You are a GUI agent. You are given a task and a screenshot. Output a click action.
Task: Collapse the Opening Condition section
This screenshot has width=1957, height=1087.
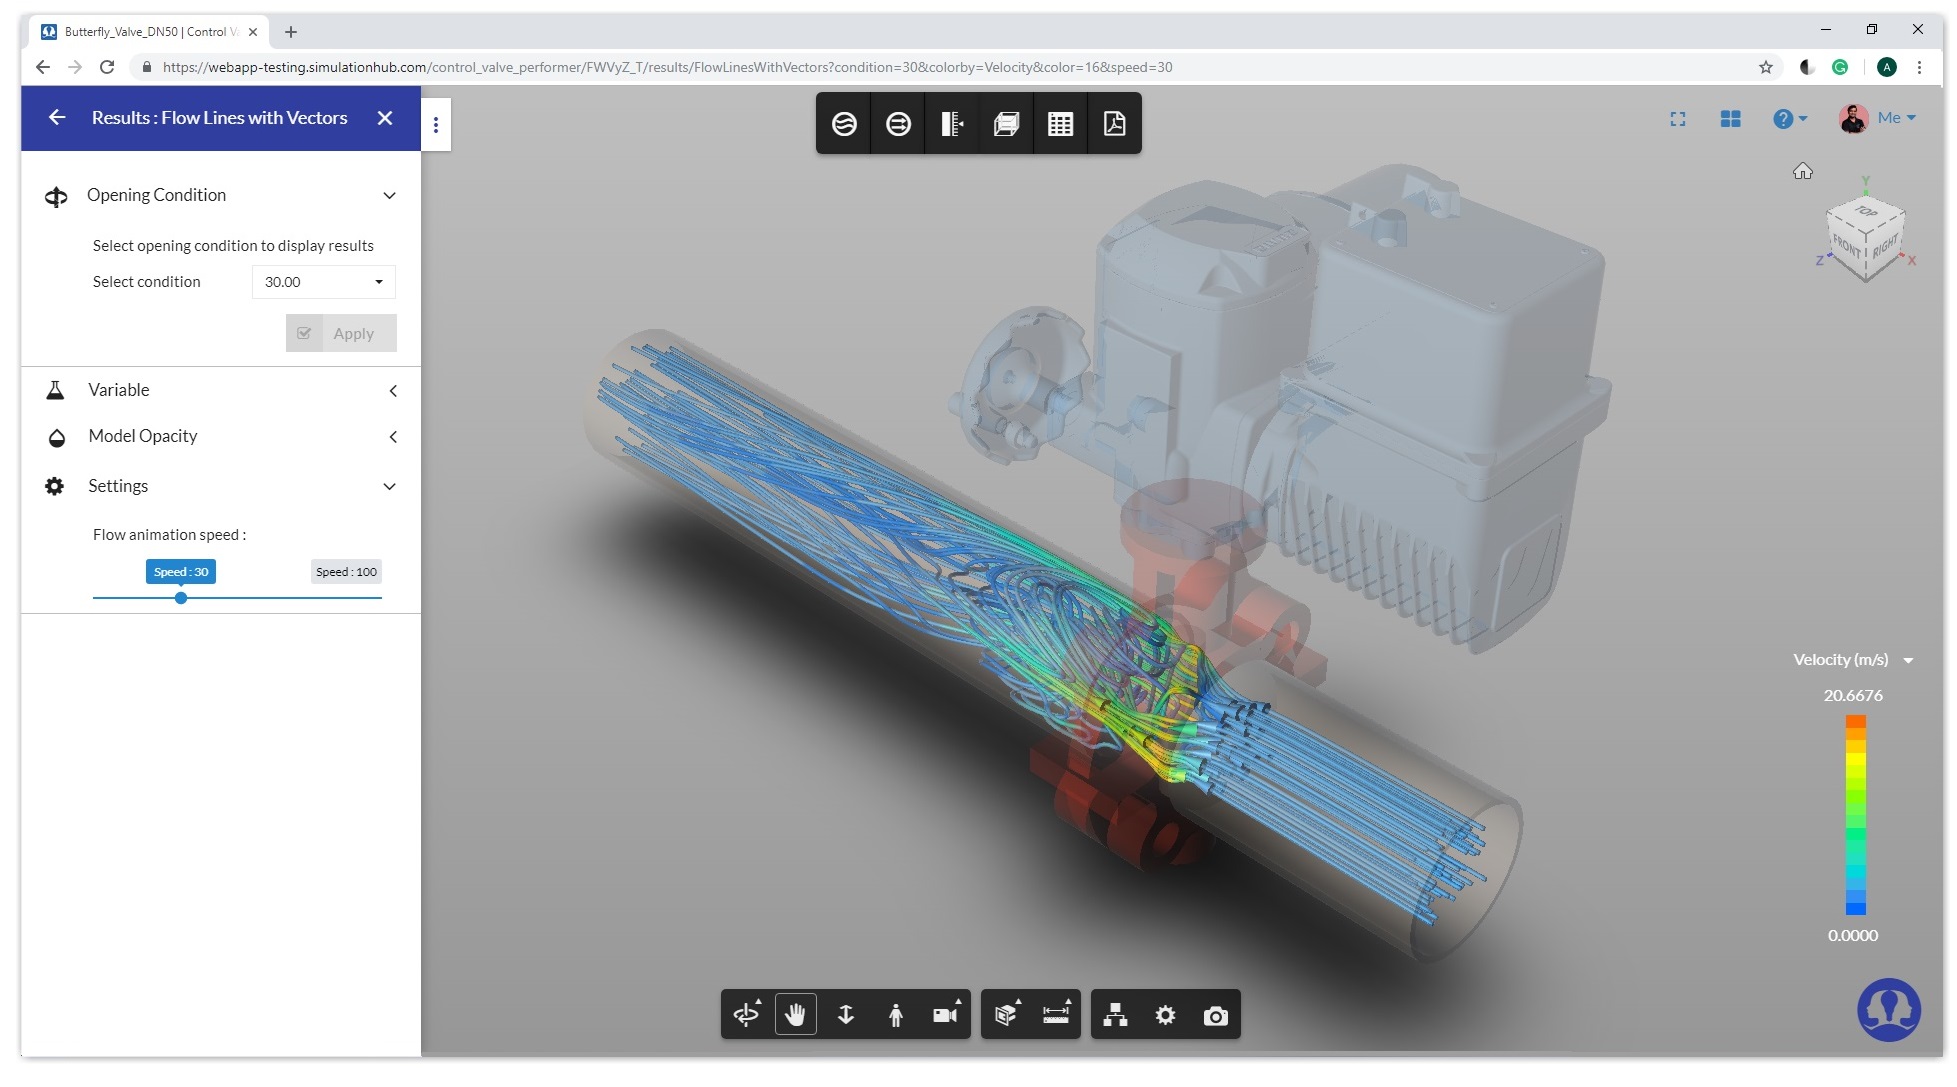[x=389, y=195]
